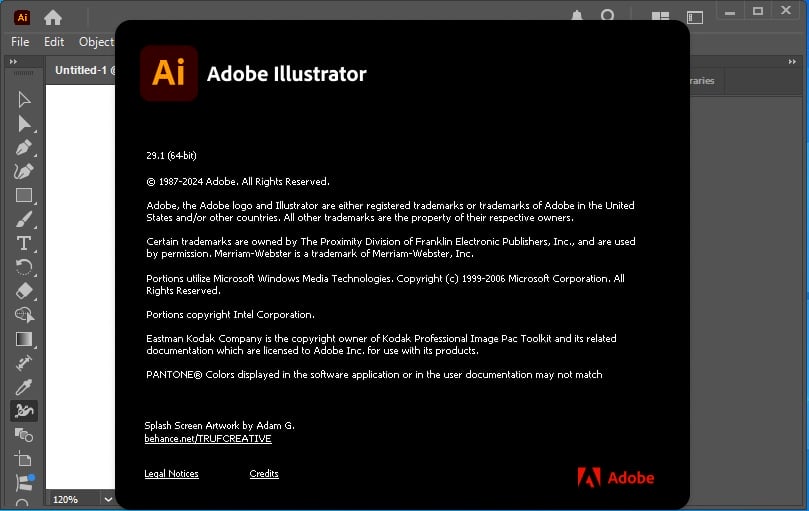Image resolution: width=809 pixels, height=511 pixels.
Task: Choose the Pen tool
Action: (x=24, y=148)
